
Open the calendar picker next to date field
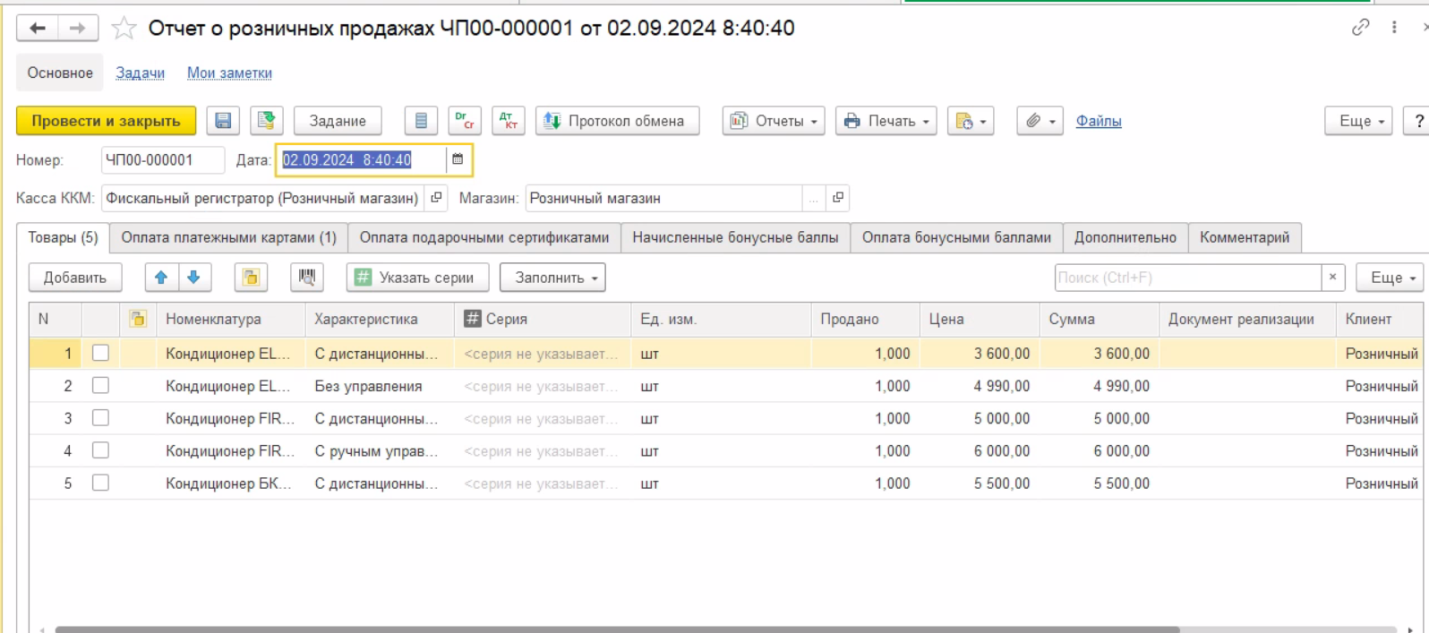(x=458, y=159)
